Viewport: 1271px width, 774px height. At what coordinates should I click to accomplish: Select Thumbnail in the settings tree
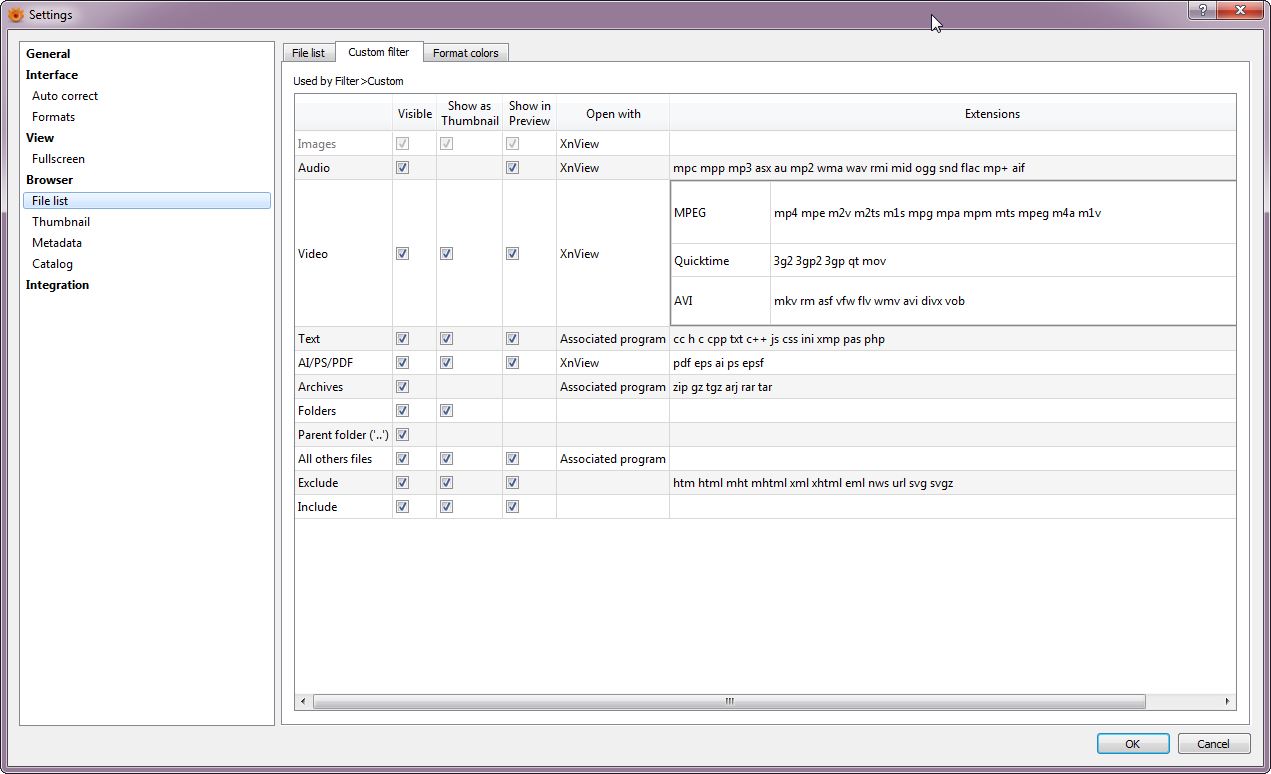61,222
